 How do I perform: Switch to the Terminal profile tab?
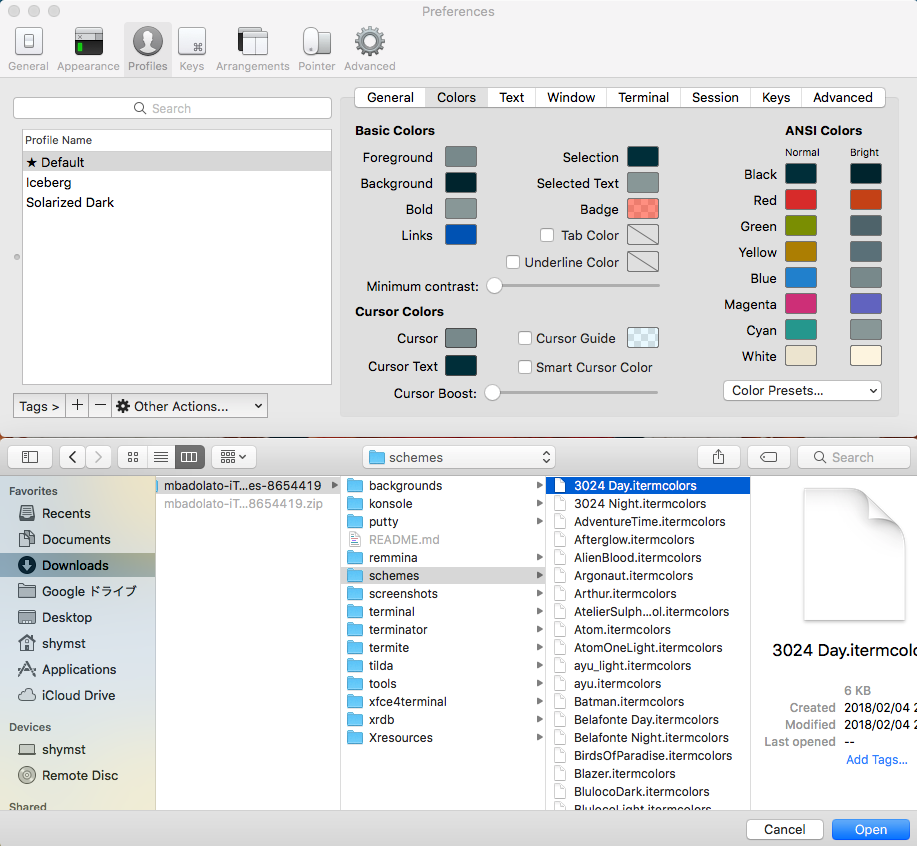pos(643,98)
